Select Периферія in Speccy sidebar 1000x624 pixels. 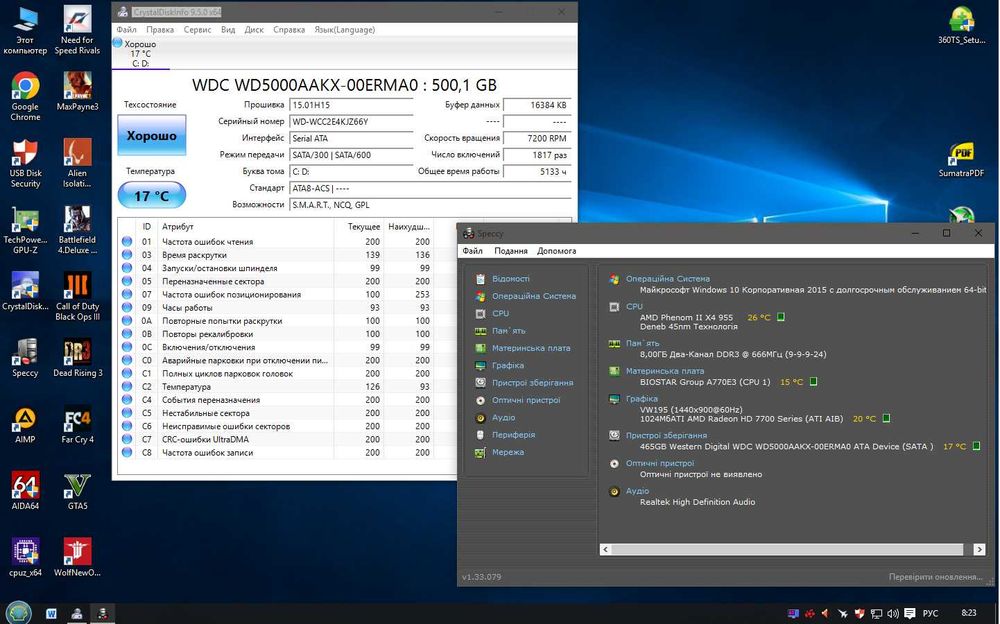click(x=513, y=435)
